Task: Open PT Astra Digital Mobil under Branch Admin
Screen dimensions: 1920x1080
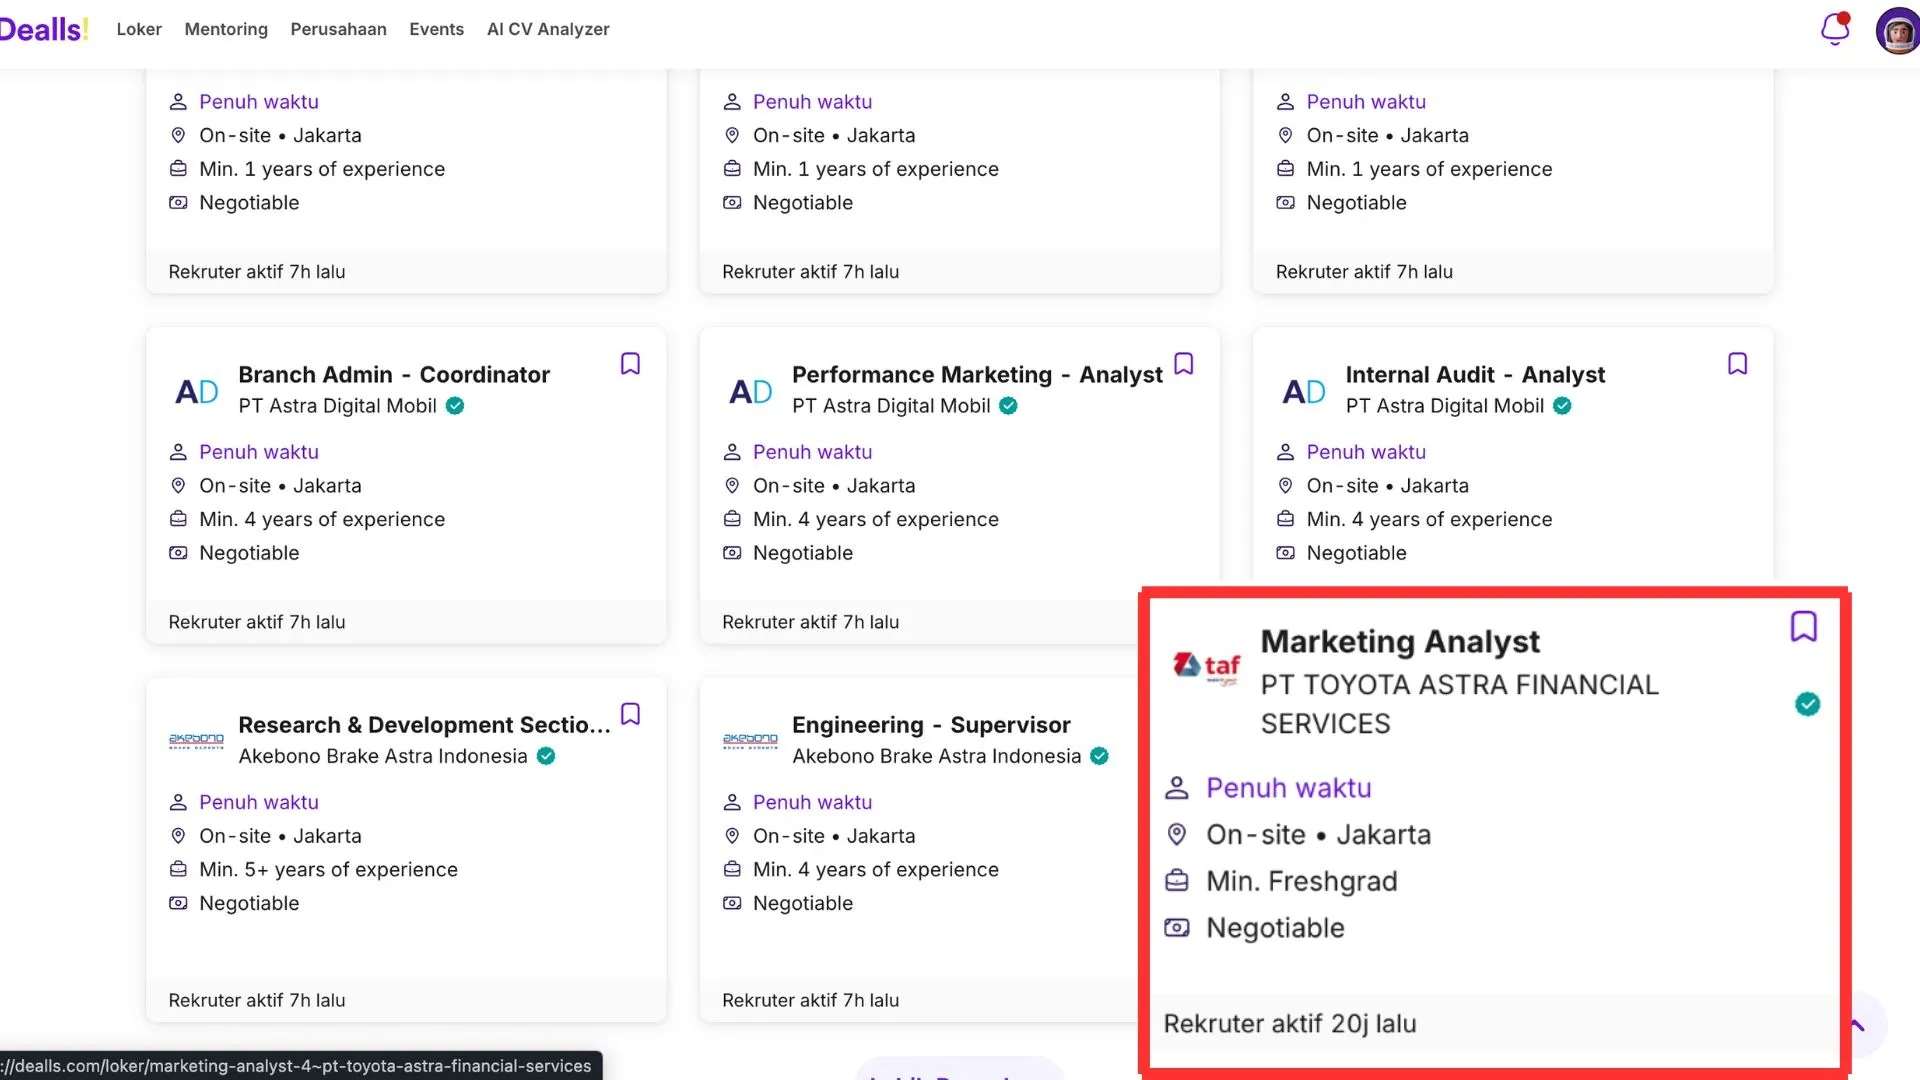Action: (x=337, y=406)
